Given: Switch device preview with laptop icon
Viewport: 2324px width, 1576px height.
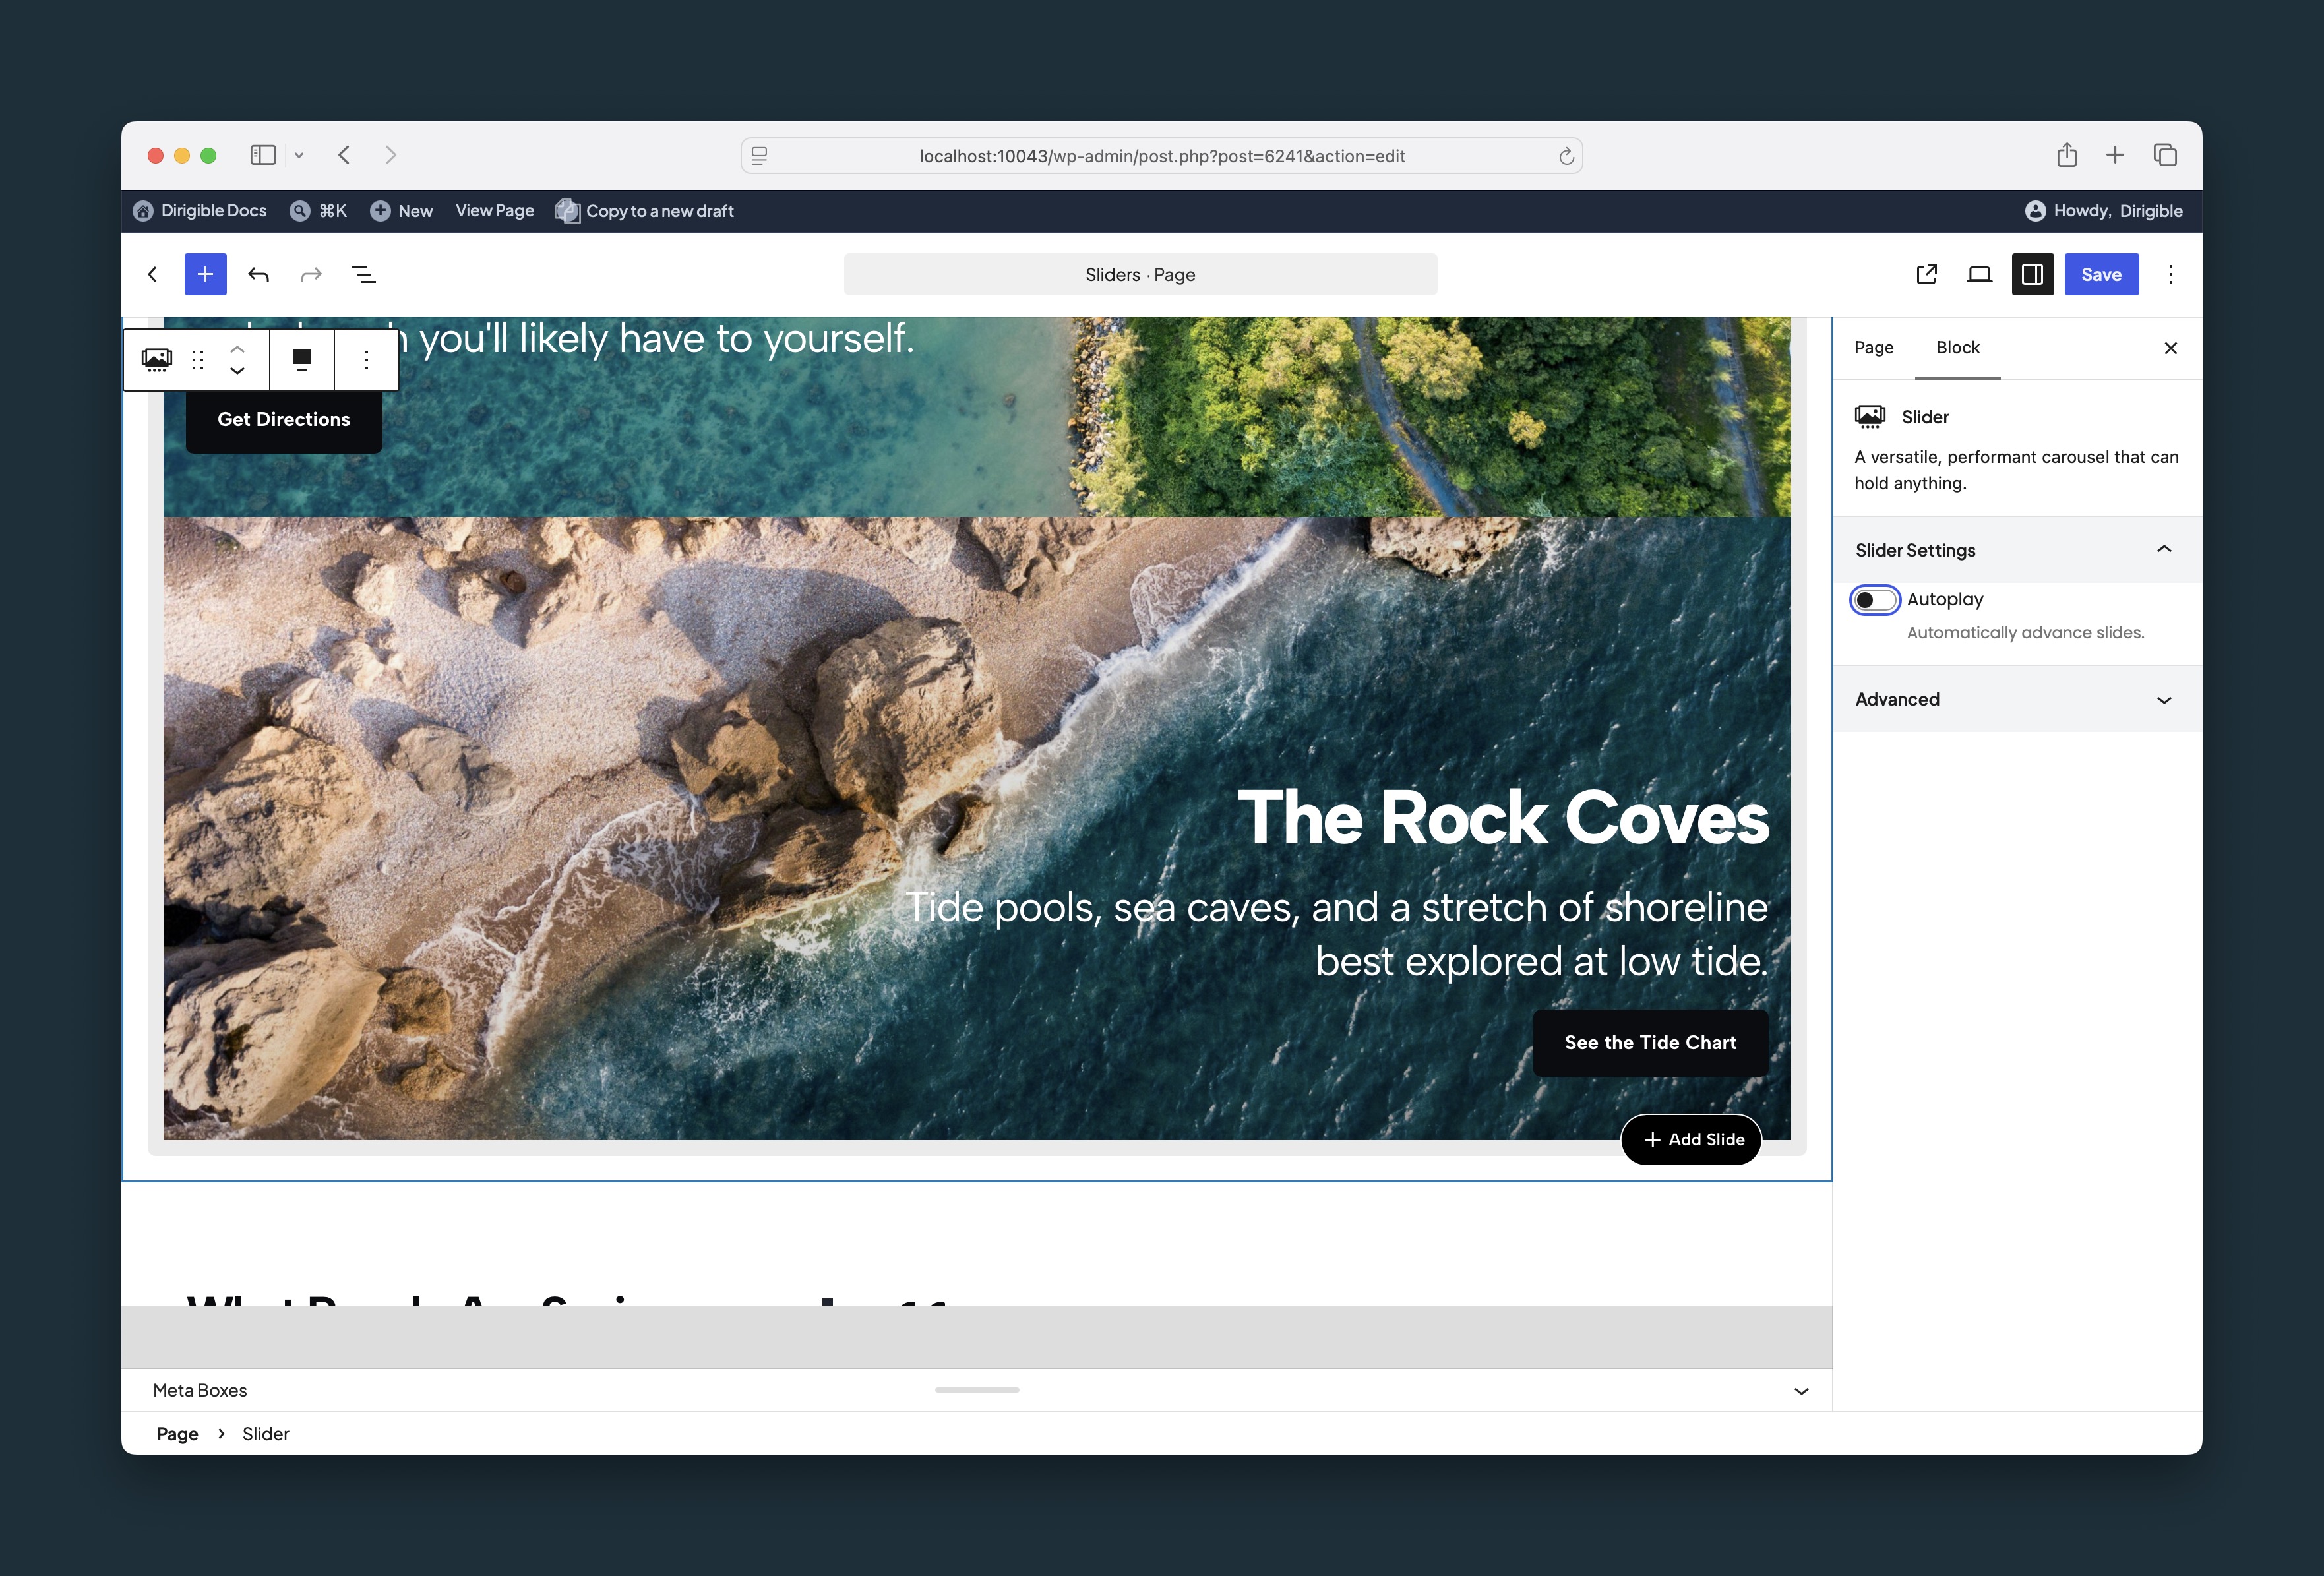Looking at the screenshot, I should point(1979,274).
